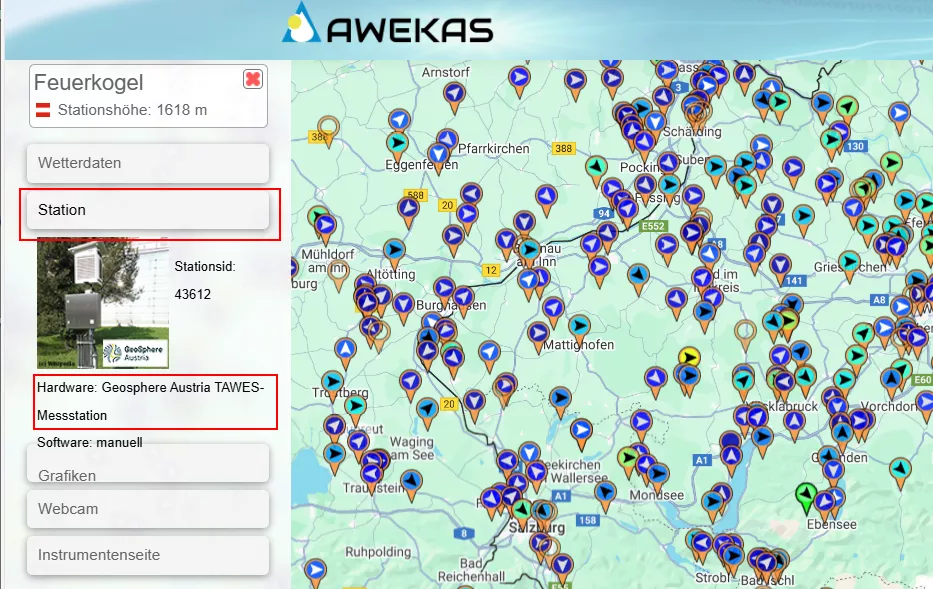
Task: Click the marker left of Ruhpolding label
Action: click(315, 574)
